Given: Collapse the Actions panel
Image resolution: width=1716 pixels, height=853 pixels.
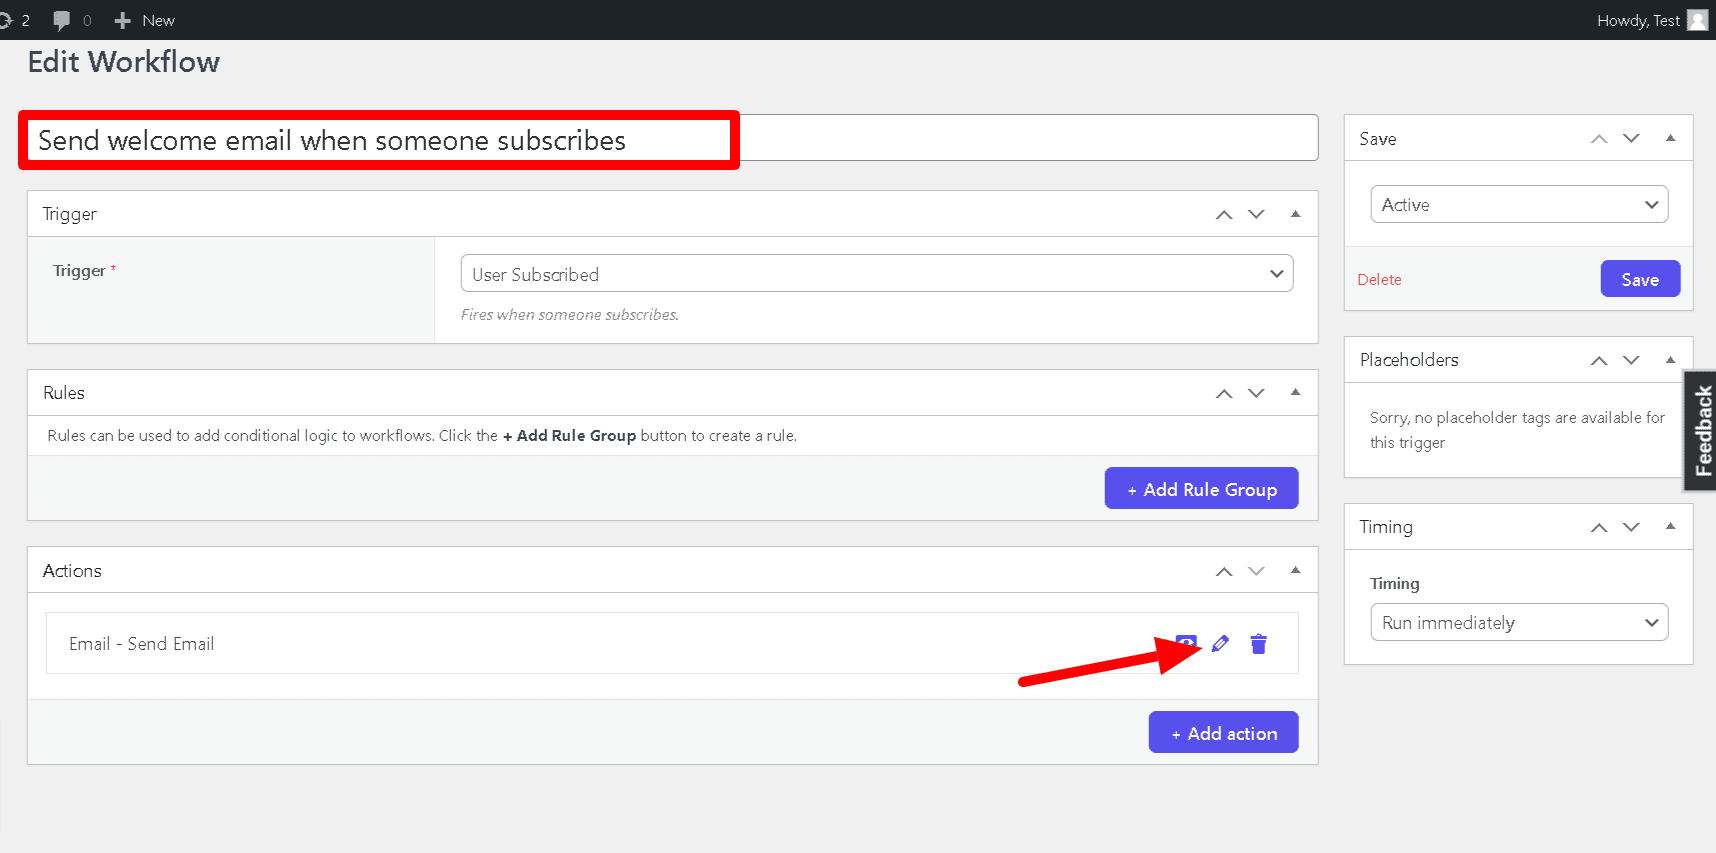Looking at the screenshot, I should coord(1295,570).
